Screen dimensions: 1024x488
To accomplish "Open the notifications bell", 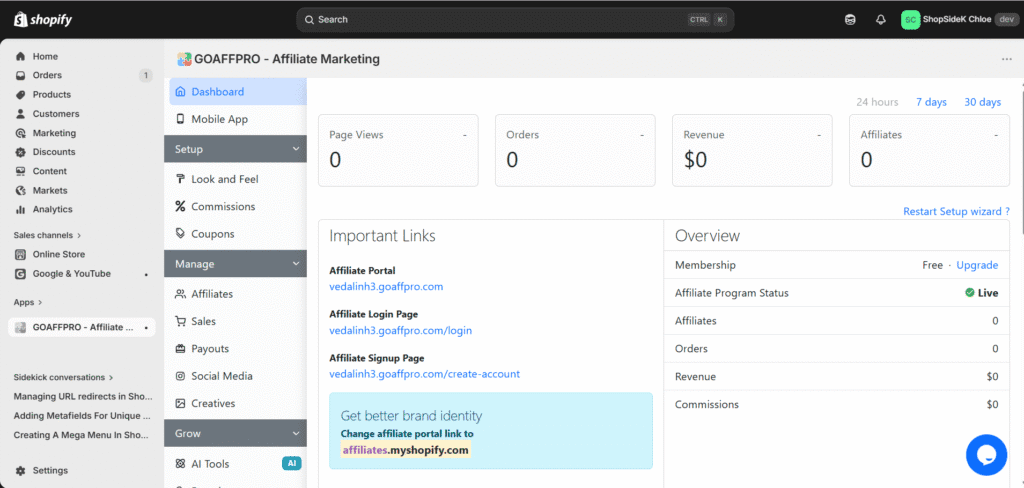I will pyautogui.click(x=880, y=20).
